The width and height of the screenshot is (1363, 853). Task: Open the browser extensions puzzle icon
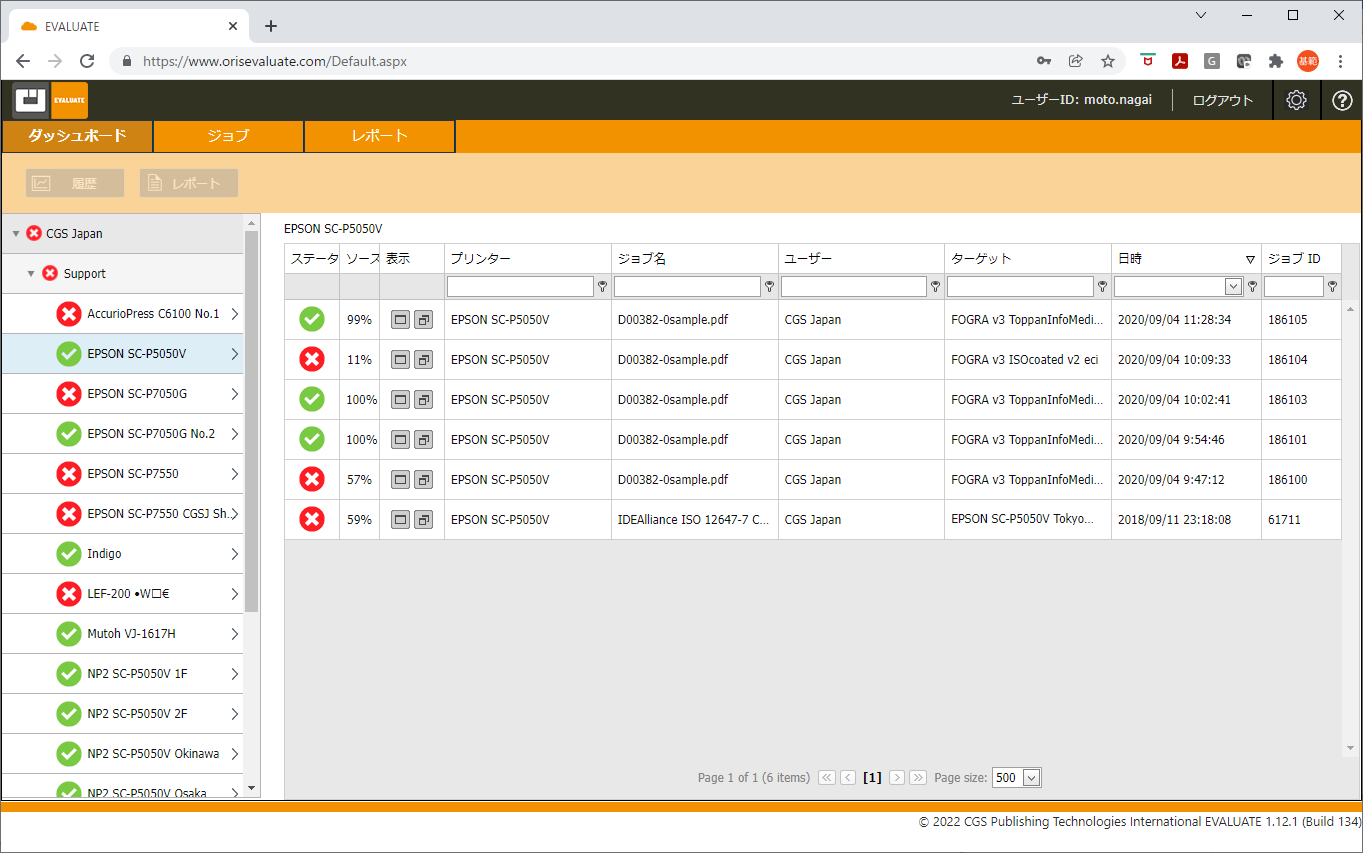tap(1275, 61)
